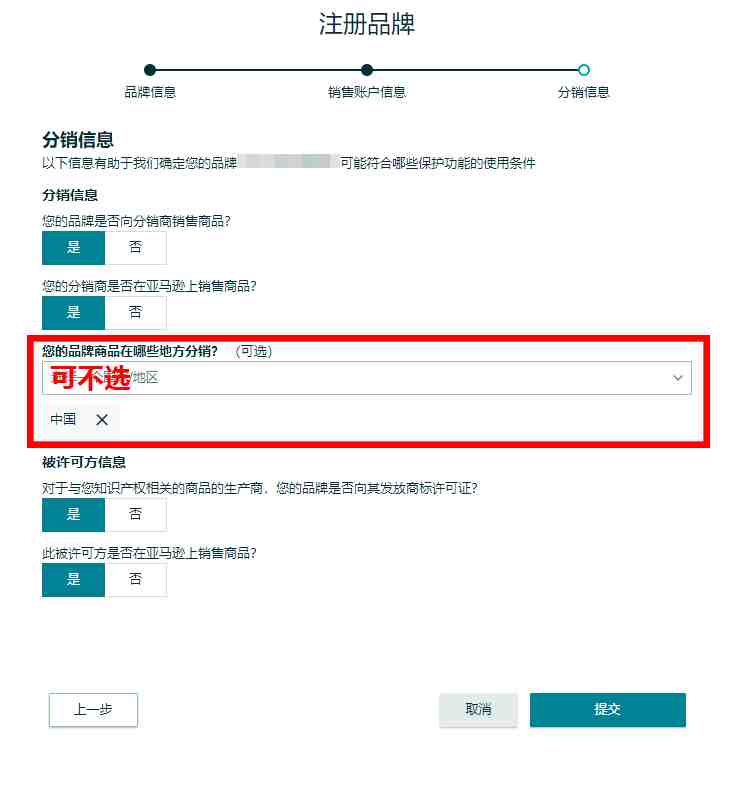
Task: Submit the form with 提交
Action: [608, 710]
